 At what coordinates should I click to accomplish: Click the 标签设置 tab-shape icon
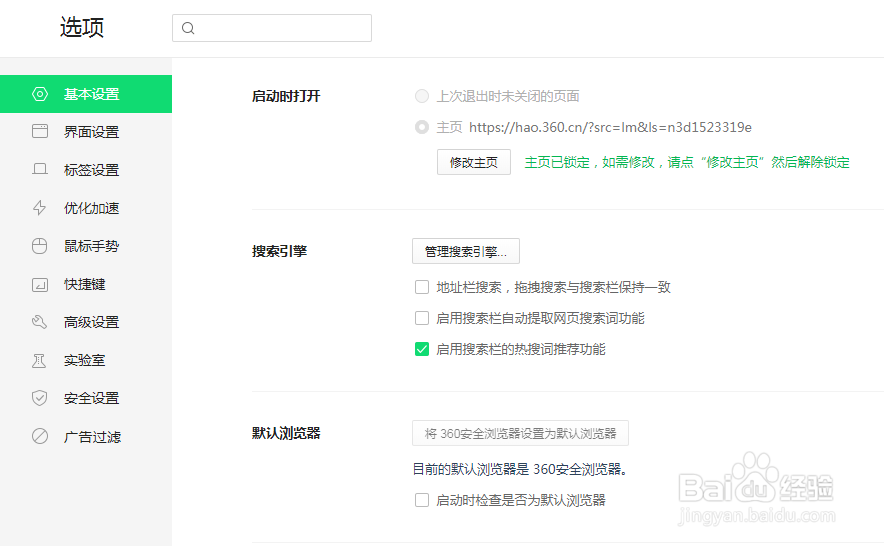[39, 169]
